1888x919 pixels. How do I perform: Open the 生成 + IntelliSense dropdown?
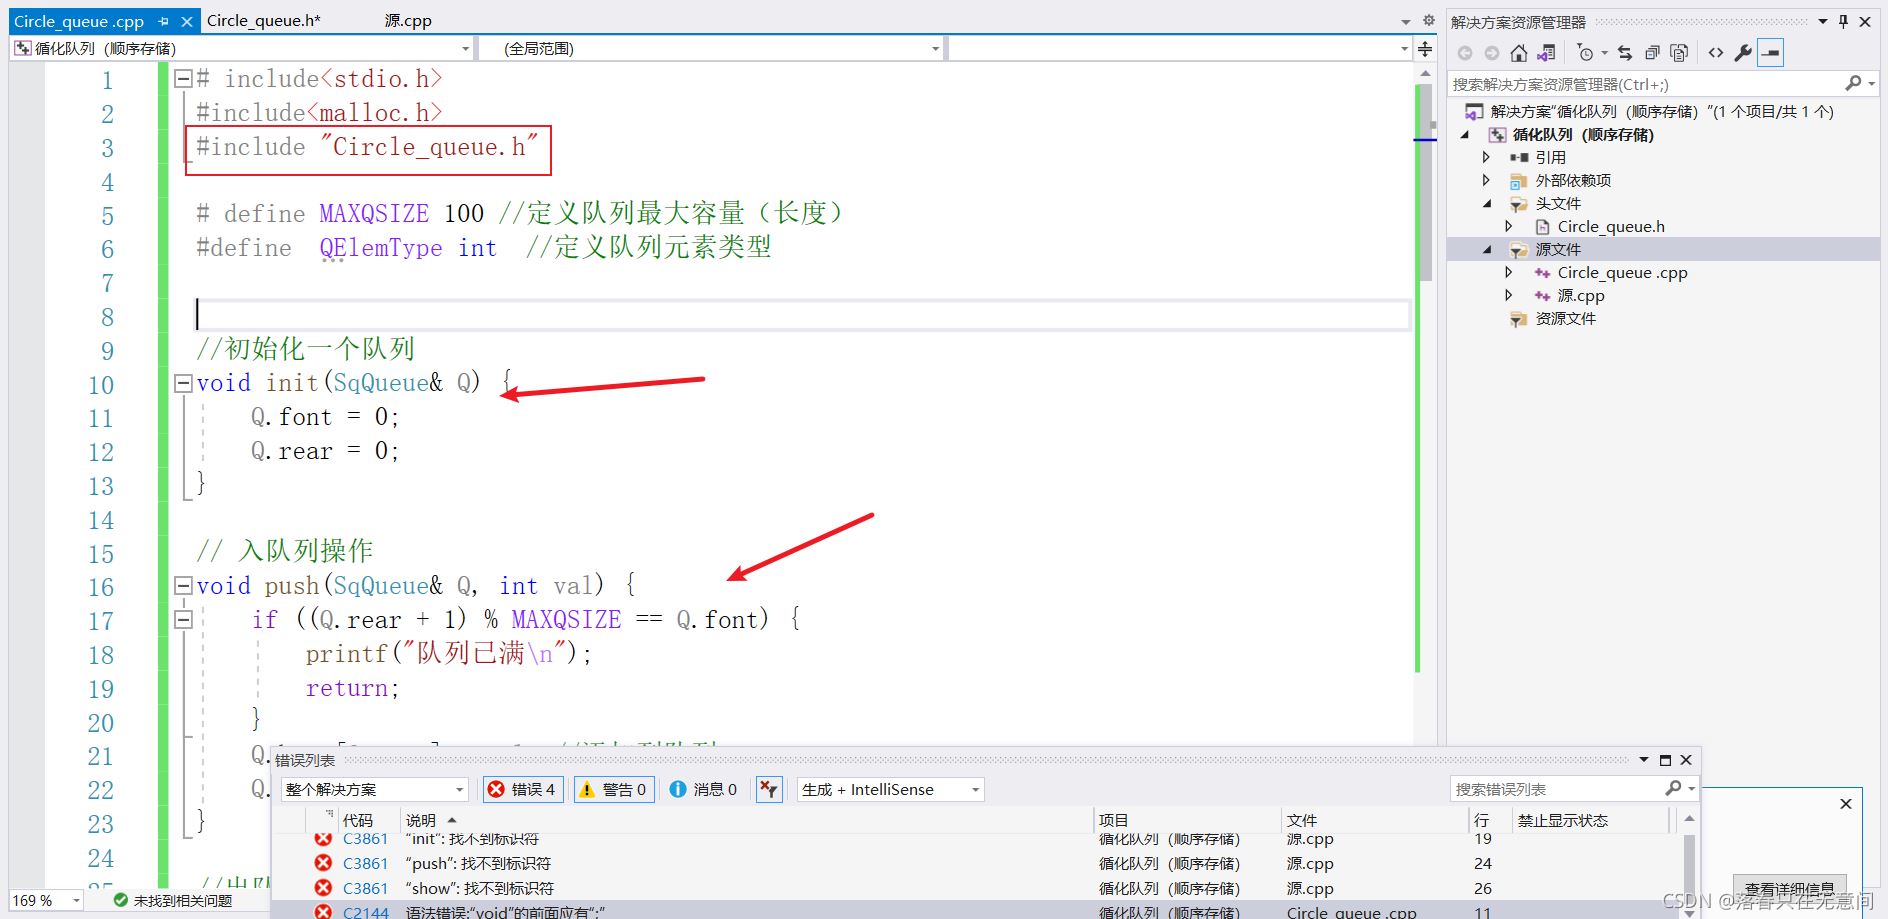coord(891,790)
